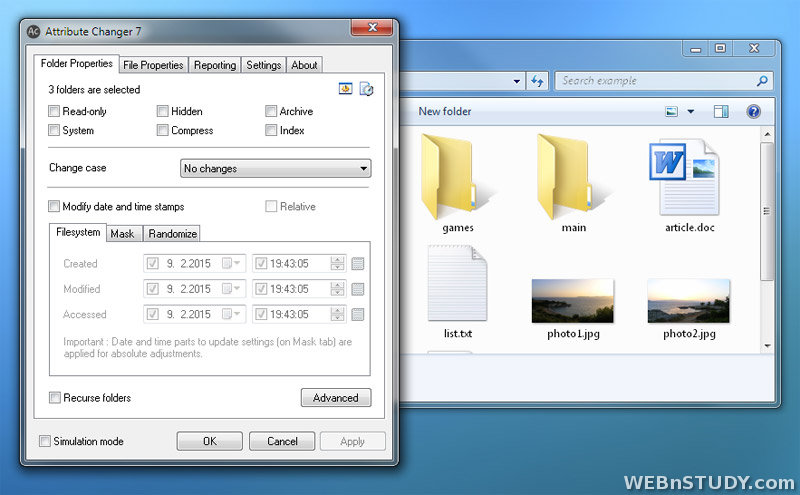Enable the Compress attribute checkbox

click(x=163, y=130)
